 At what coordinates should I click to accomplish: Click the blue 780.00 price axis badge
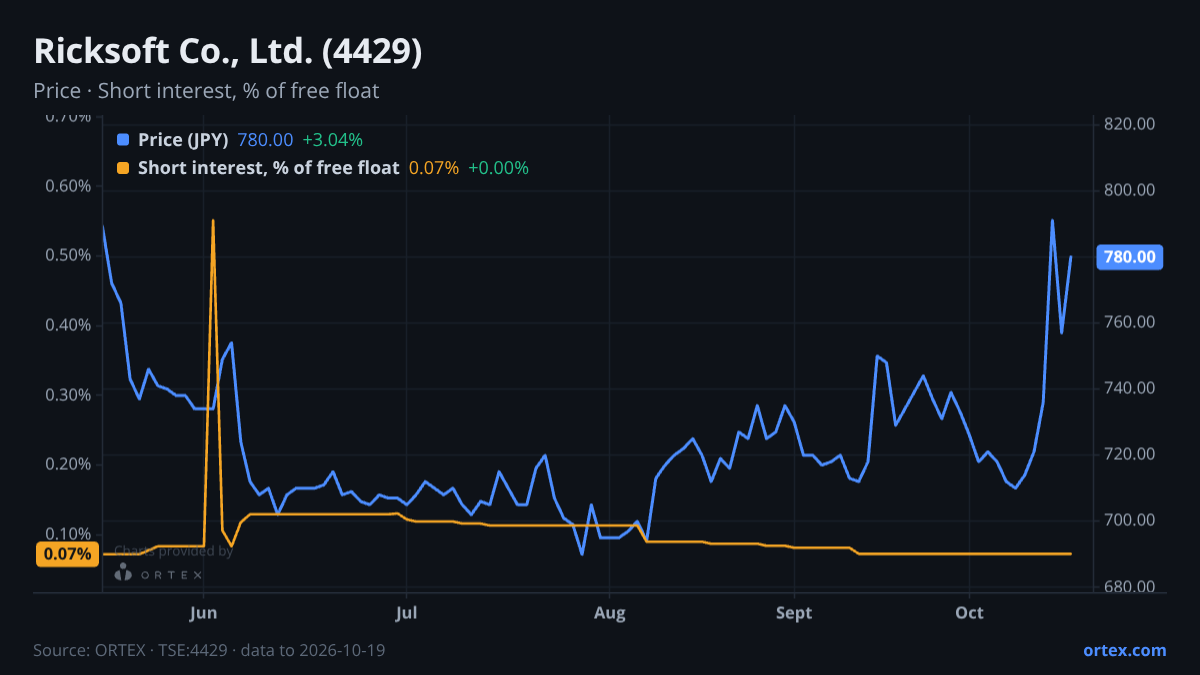[x=1131, y=257]
